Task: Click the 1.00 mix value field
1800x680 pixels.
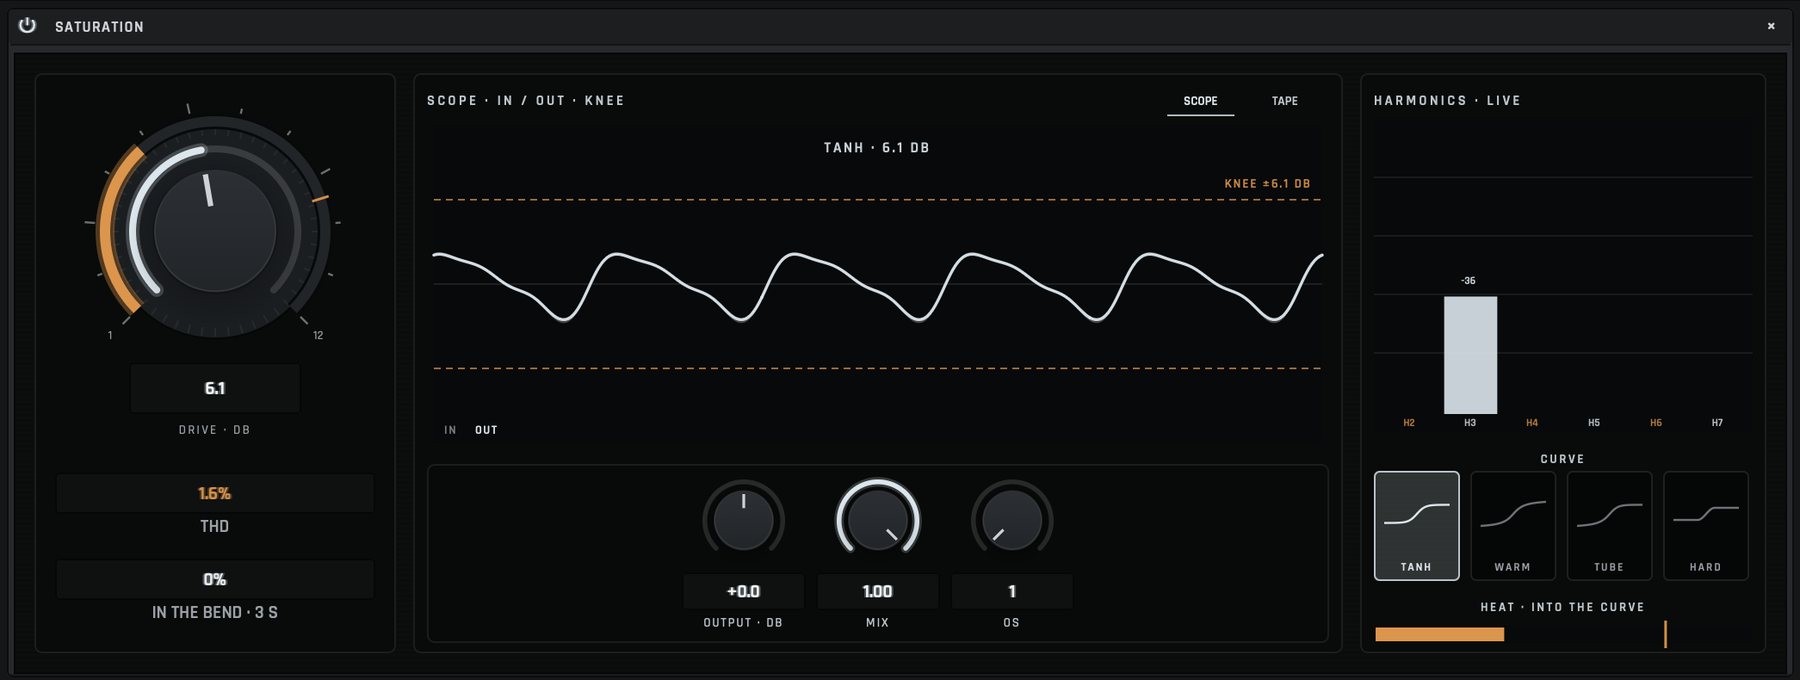Action: [877, 591]
